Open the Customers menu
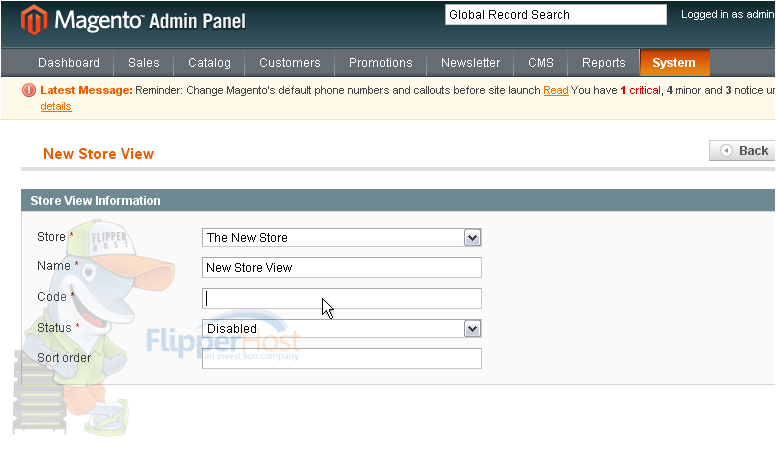This screenshot has height=450, width=776. [290, 63]
